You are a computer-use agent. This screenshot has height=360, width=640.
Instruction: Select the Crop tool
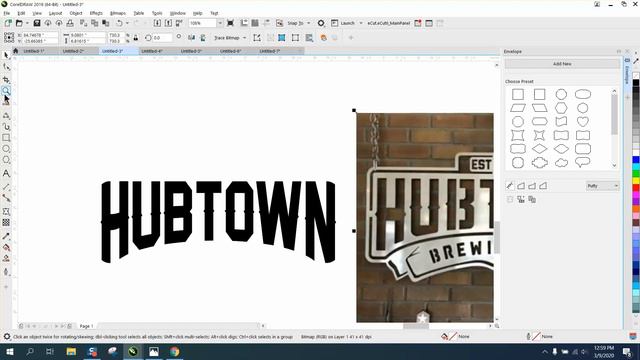coord(6,79)
